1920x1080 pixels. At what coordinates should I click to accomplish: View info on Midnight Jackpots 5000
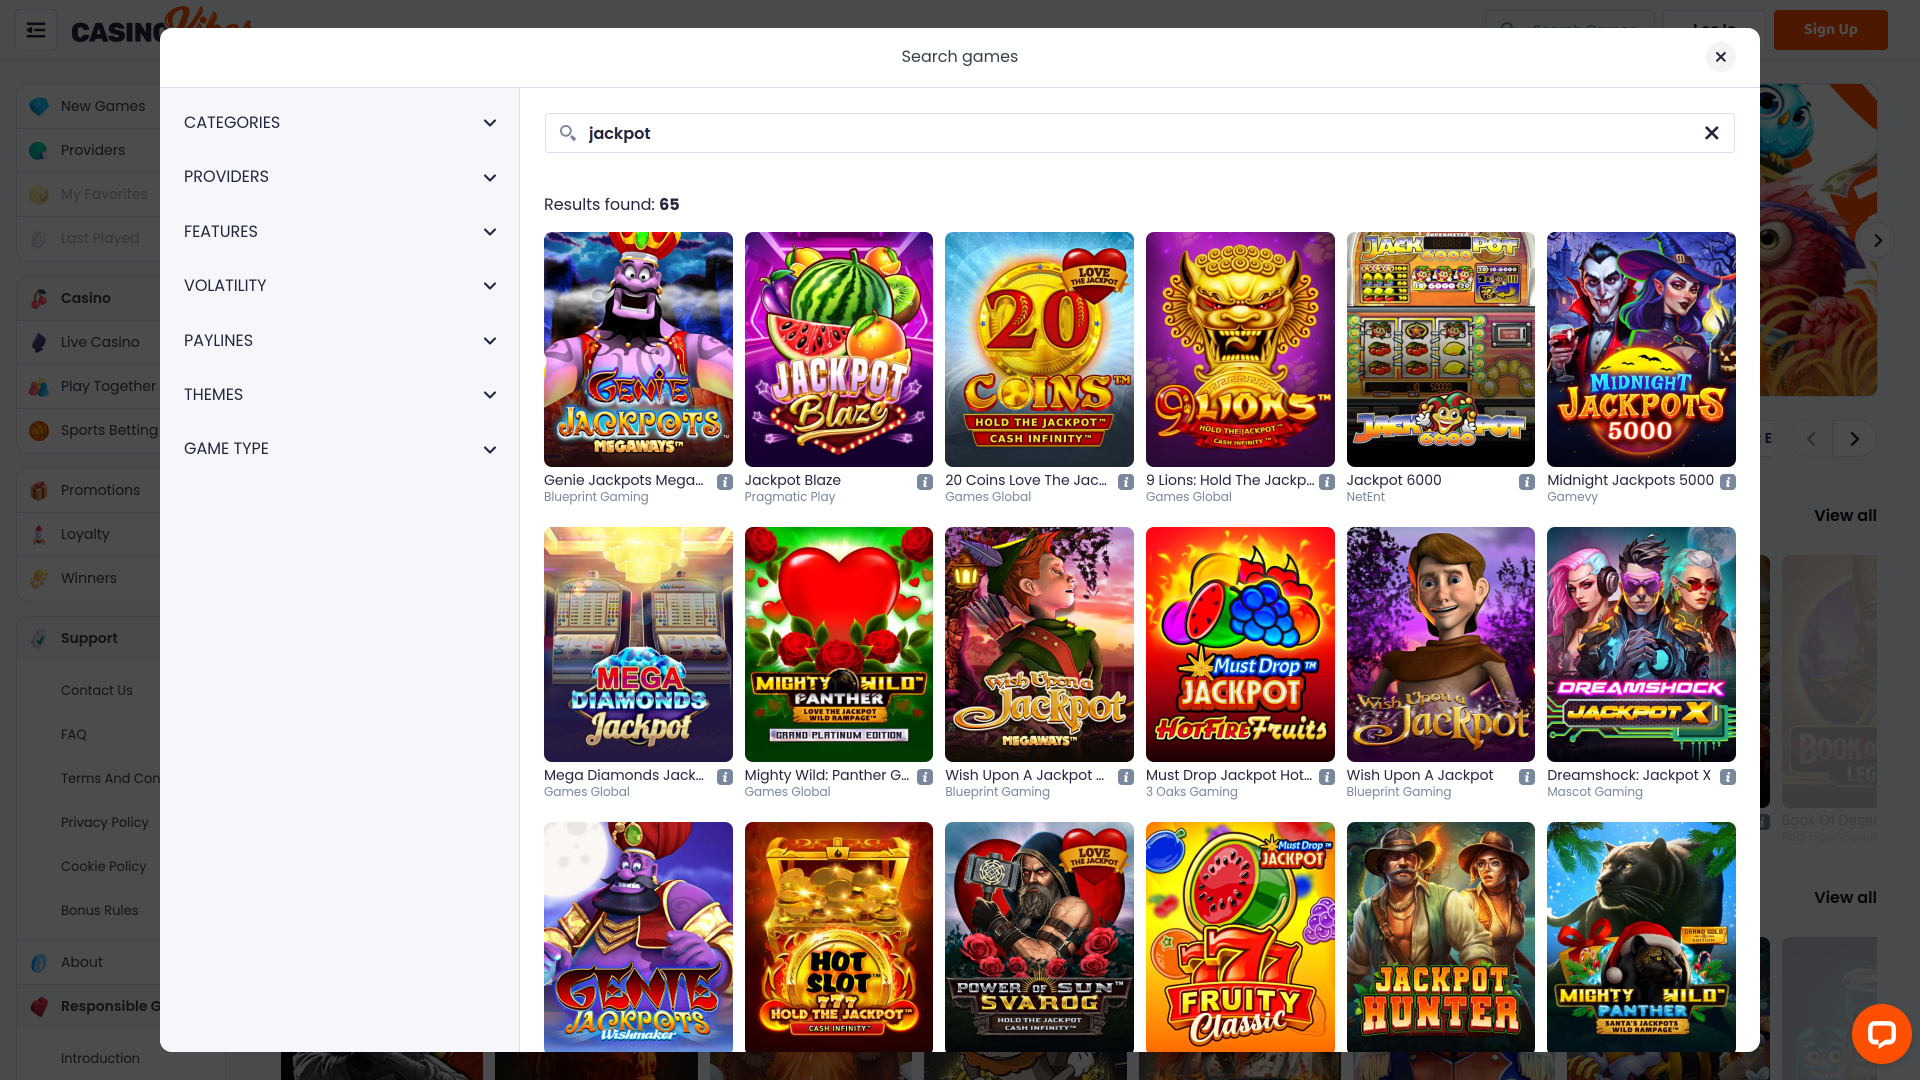point(1729,481)
